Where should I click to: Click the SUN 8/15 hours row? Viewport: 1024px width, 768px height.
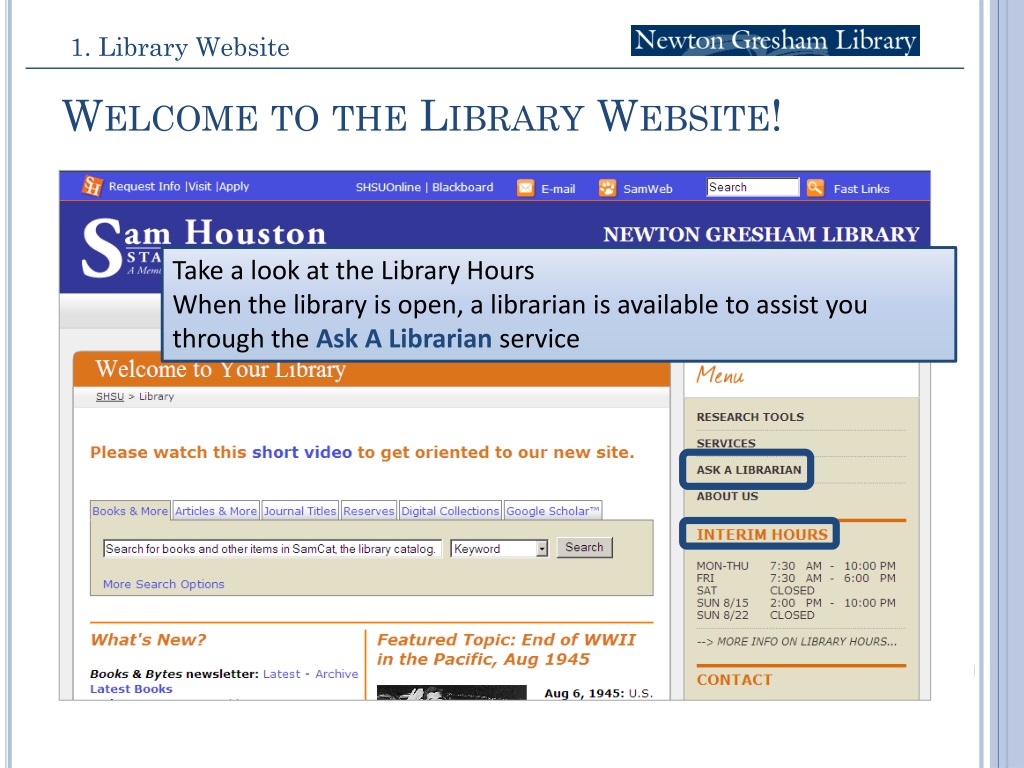click(796, 603)
